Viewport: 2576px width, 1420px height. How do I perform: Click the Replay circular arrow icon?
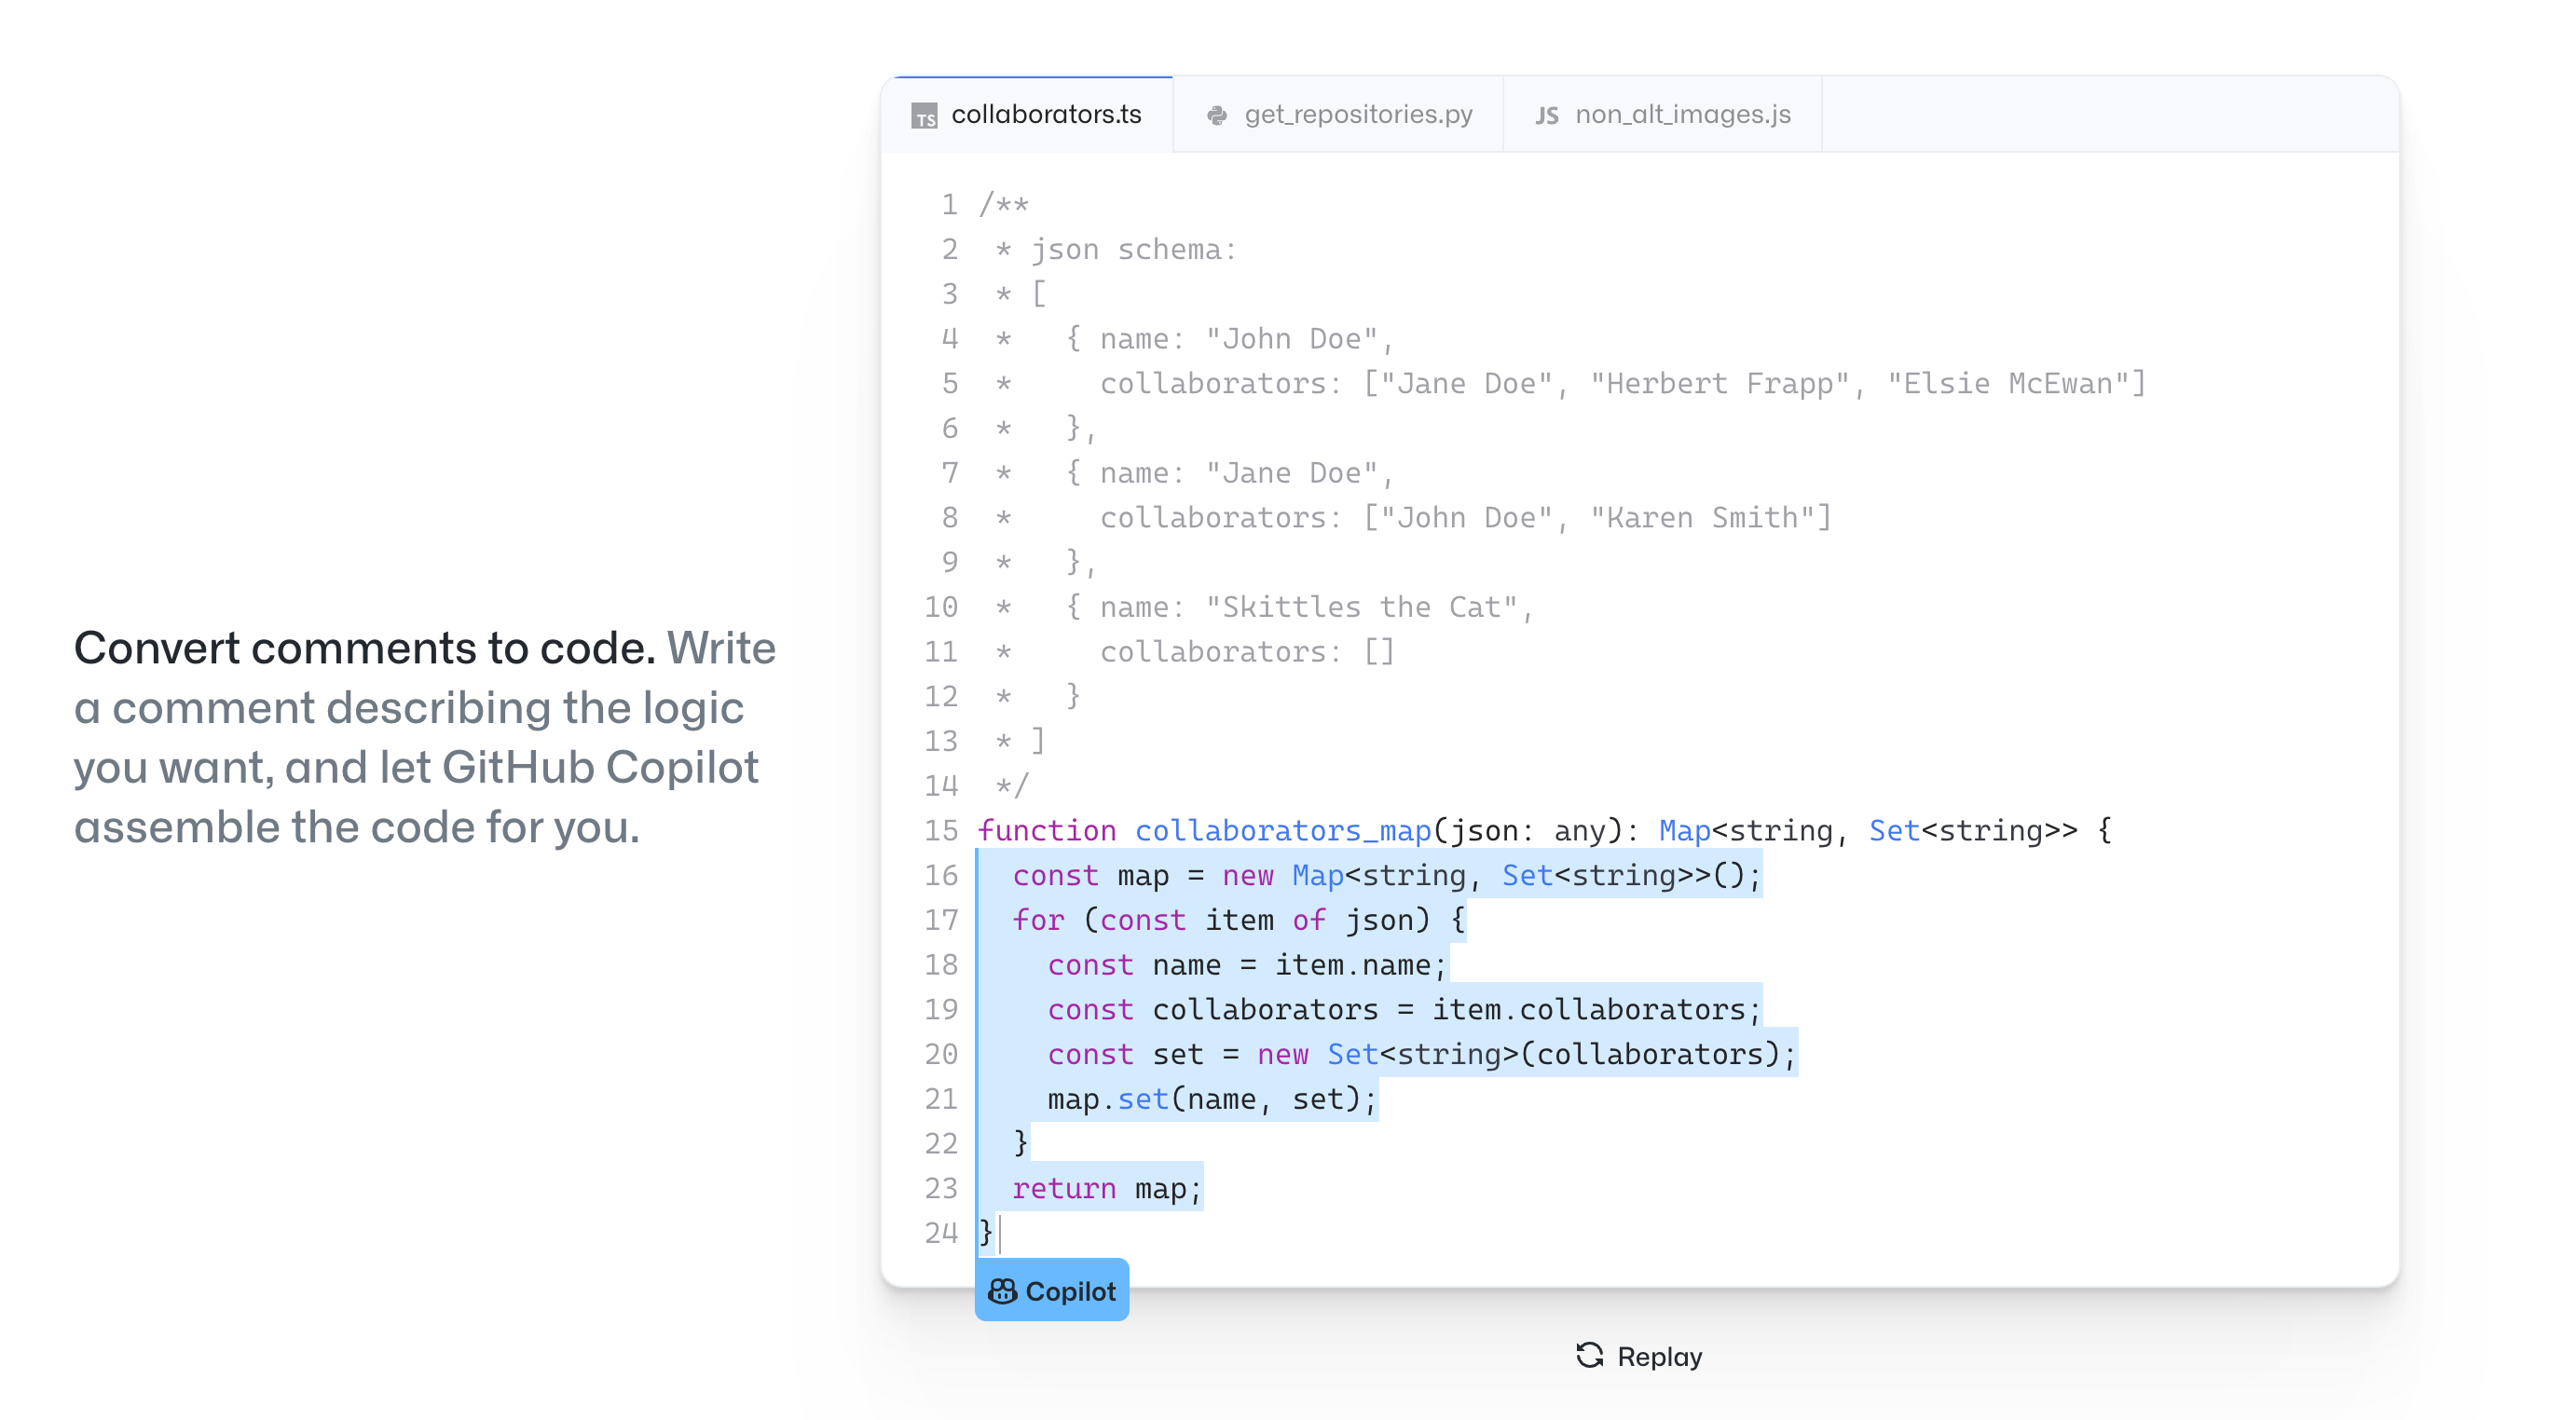1590,1355
